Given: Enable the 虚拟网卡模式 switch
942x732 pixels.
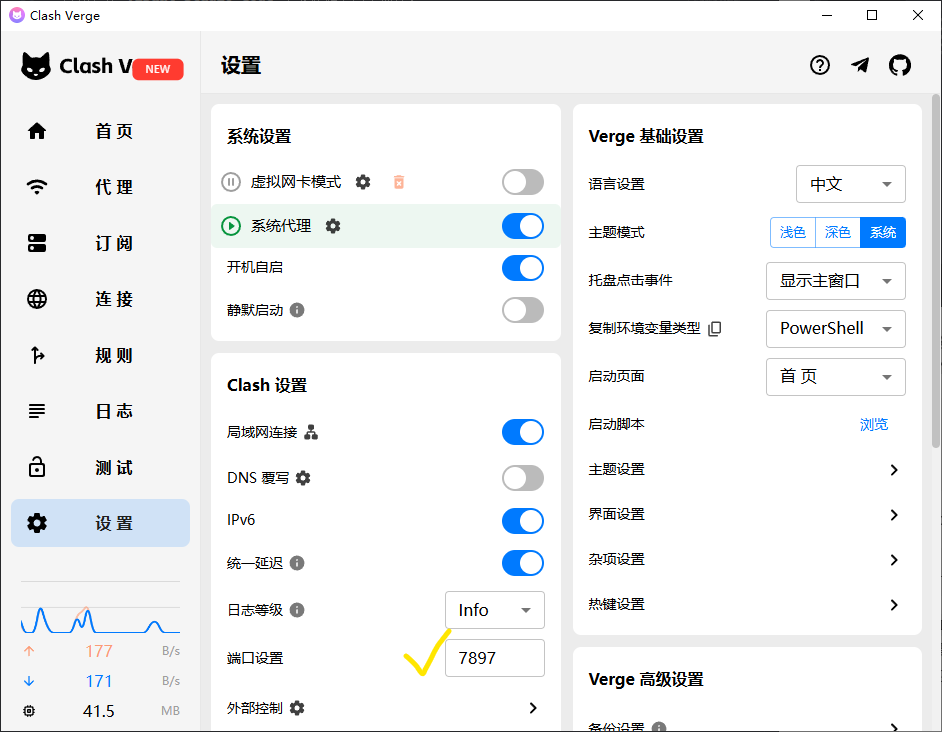Looking at the screenshot, I should [x=522, y=182].
